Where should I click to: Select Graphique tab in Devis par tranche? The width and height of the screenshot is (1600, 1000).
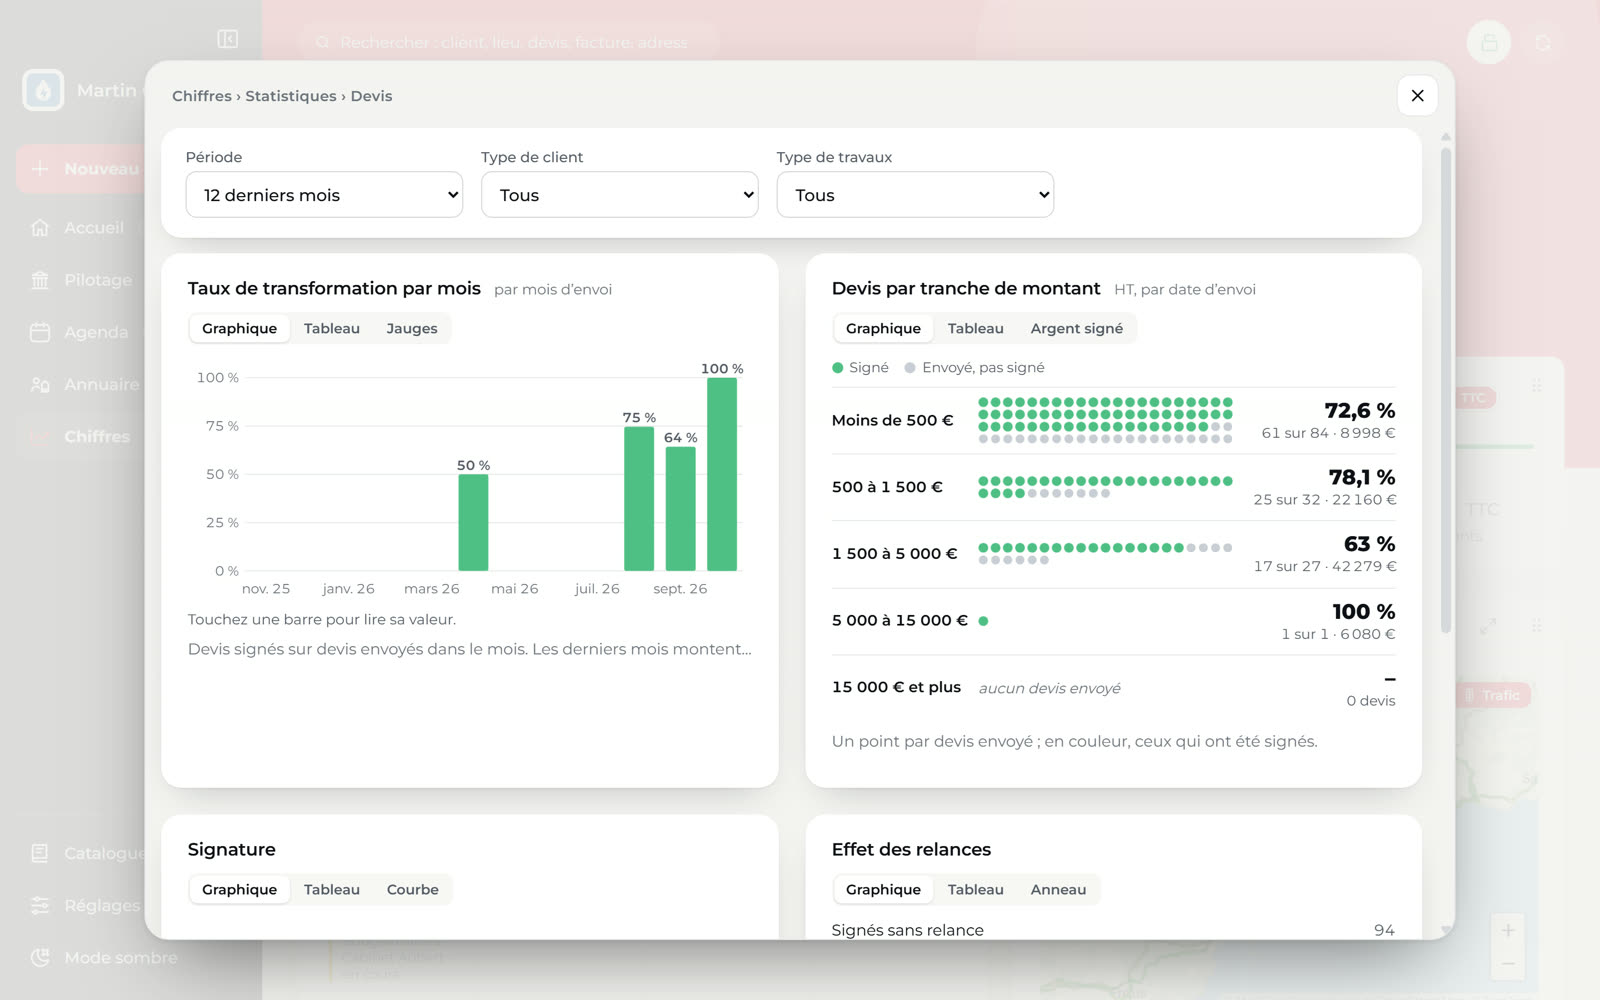click(883, 328)
